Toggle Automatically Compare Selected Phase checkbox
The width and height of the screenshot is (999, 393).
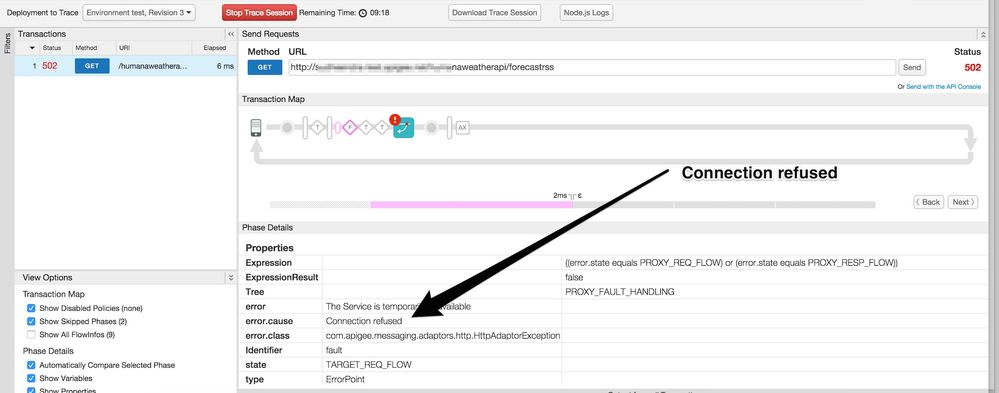[x=31, y=365]
